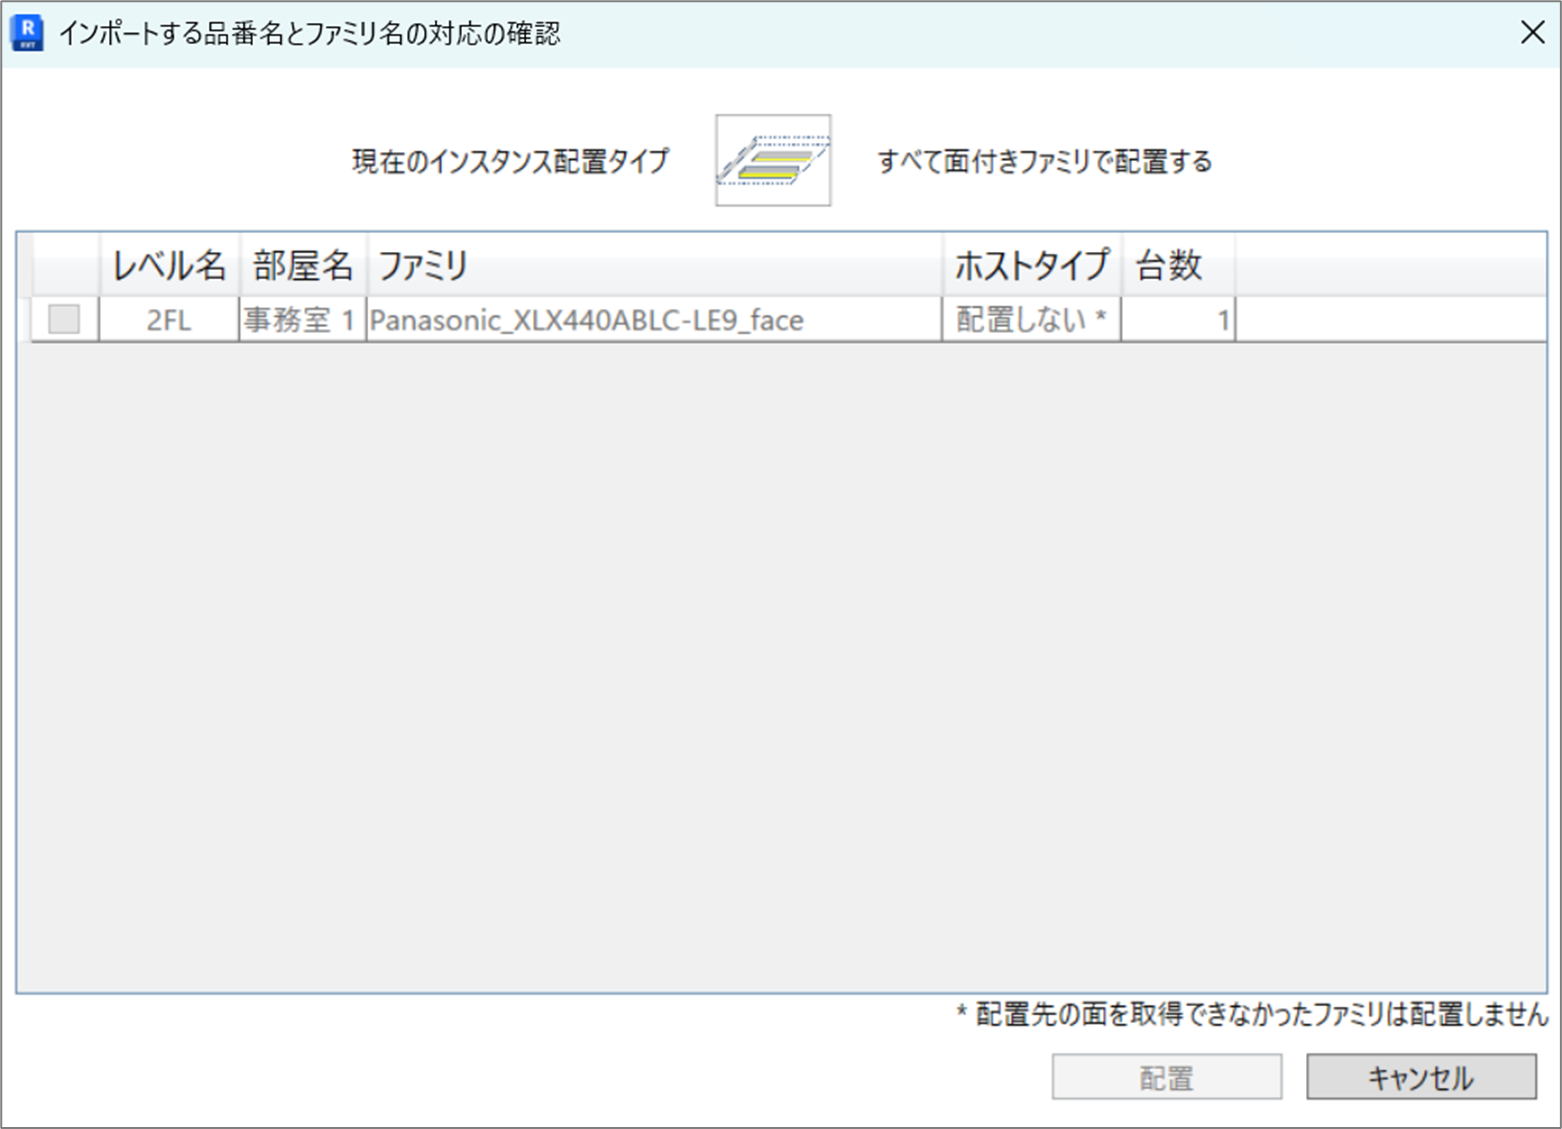Click the quantity cell showing 1
This screenshot has width=1562, height=1129.
click(x=1177, y=320)
